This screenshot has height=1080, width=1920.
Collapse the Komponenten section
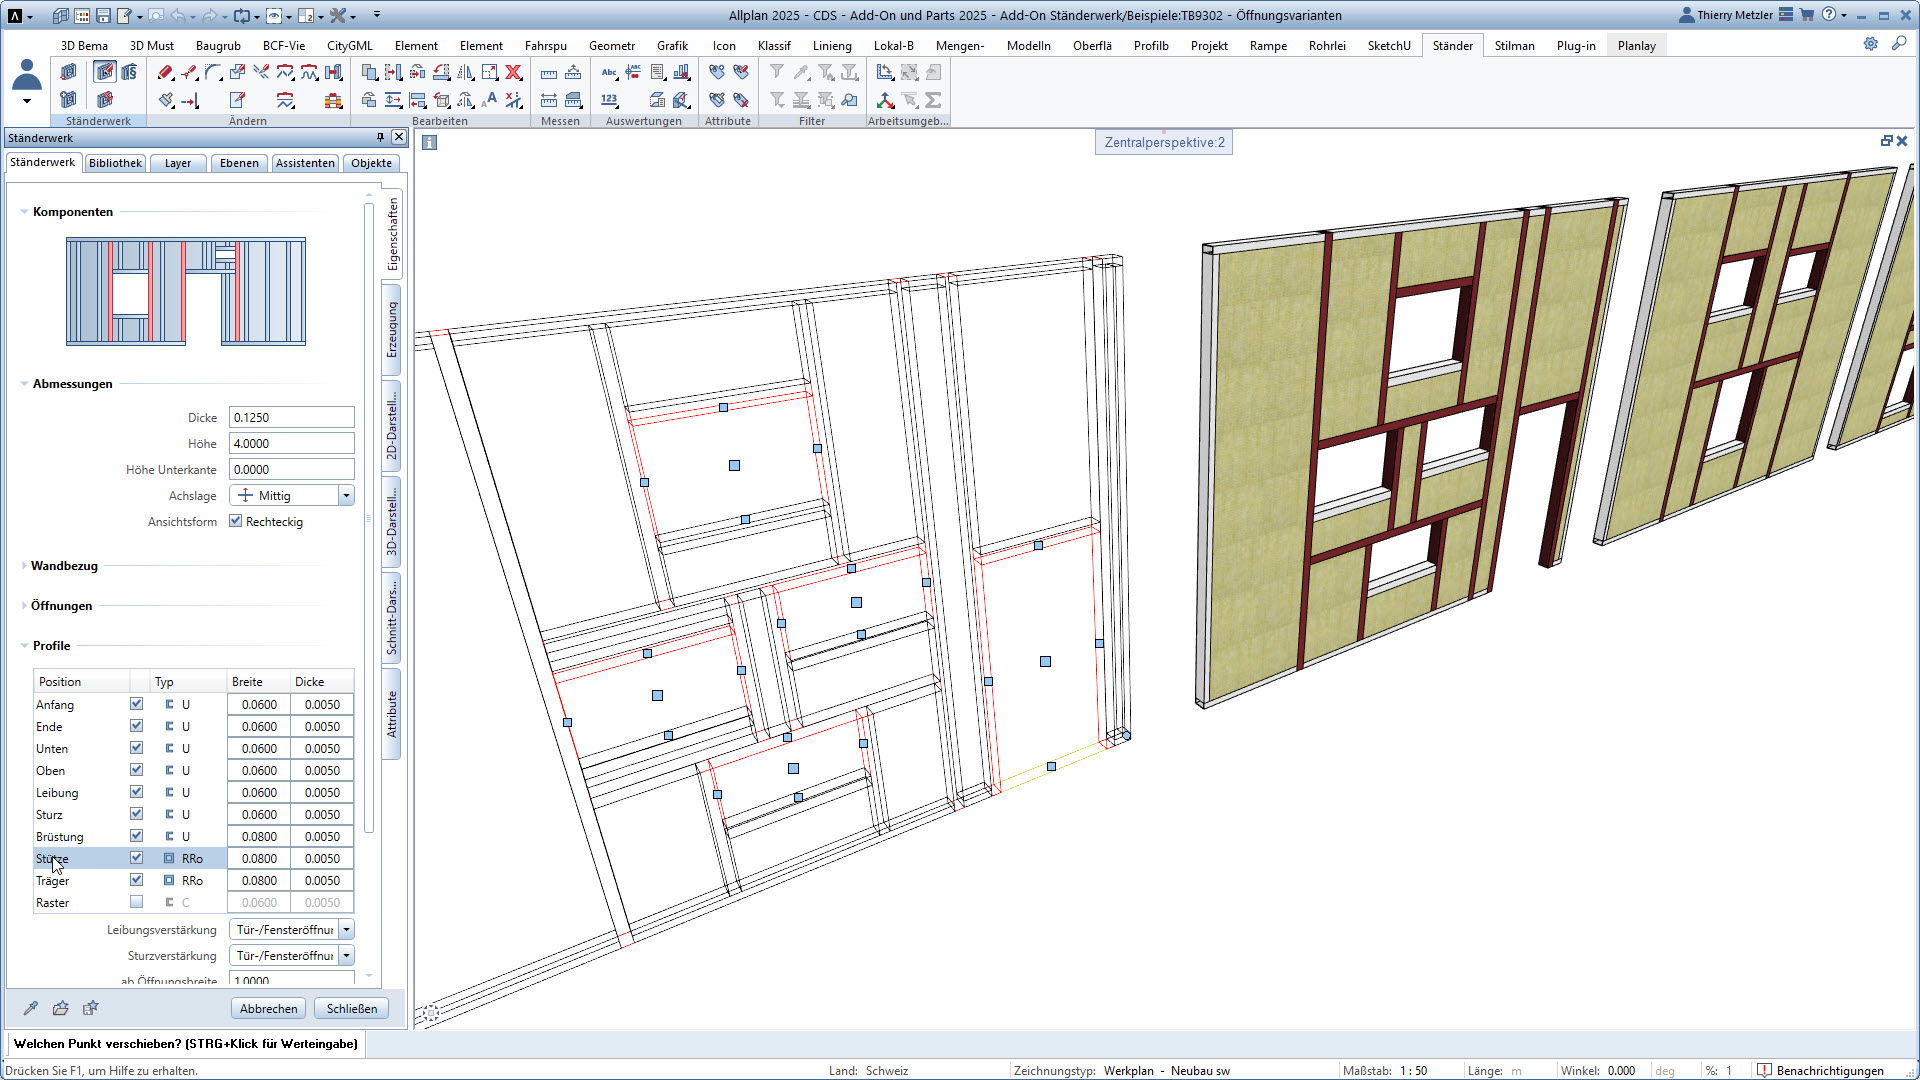(24, 212)
